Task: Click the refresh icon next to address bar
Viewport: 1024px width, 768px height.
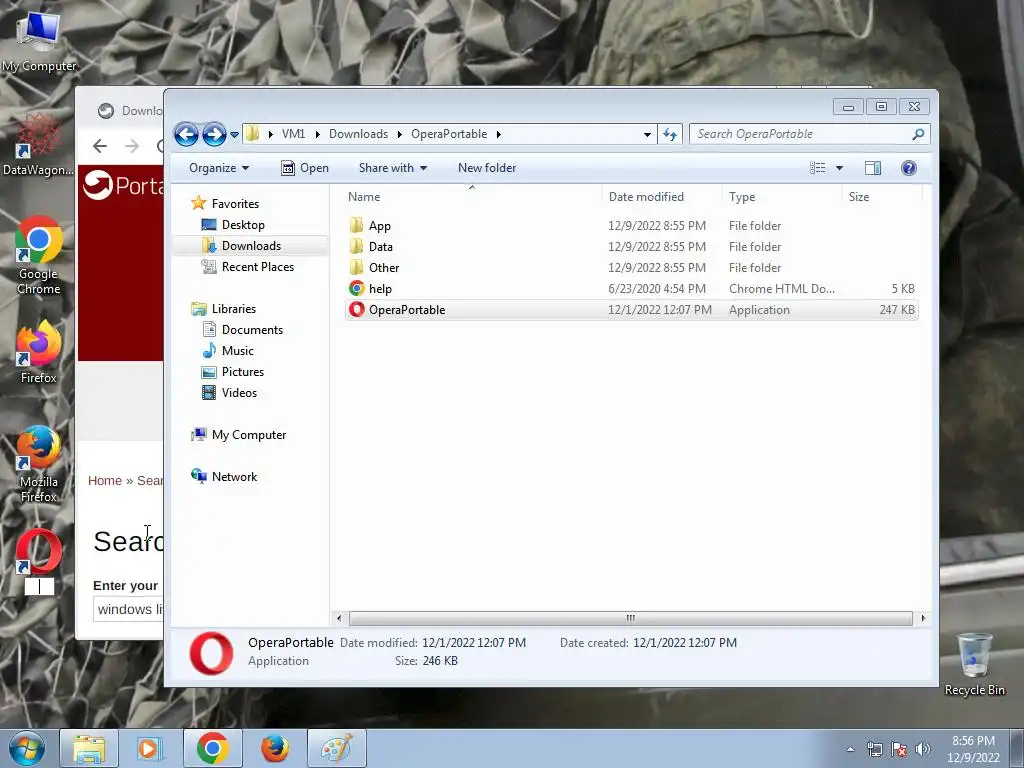Action: 669,135
